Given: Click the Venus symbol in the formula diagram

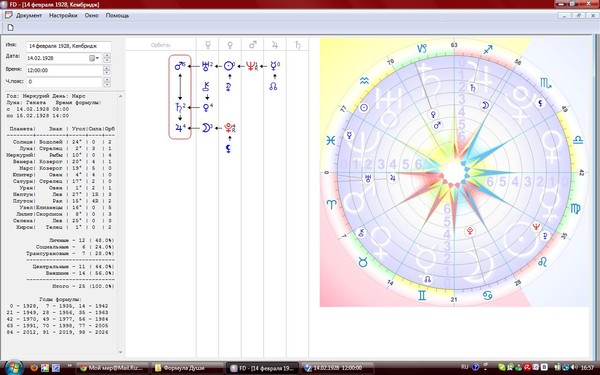Looking at the screenshot, I should coord(207,108).
